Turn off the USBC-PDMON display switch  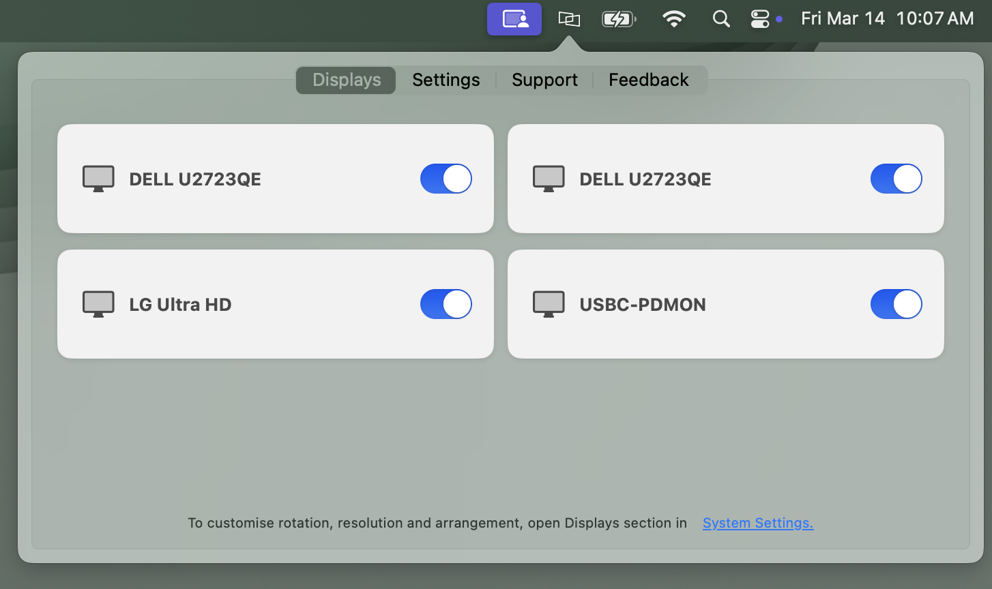coord(896,304)
